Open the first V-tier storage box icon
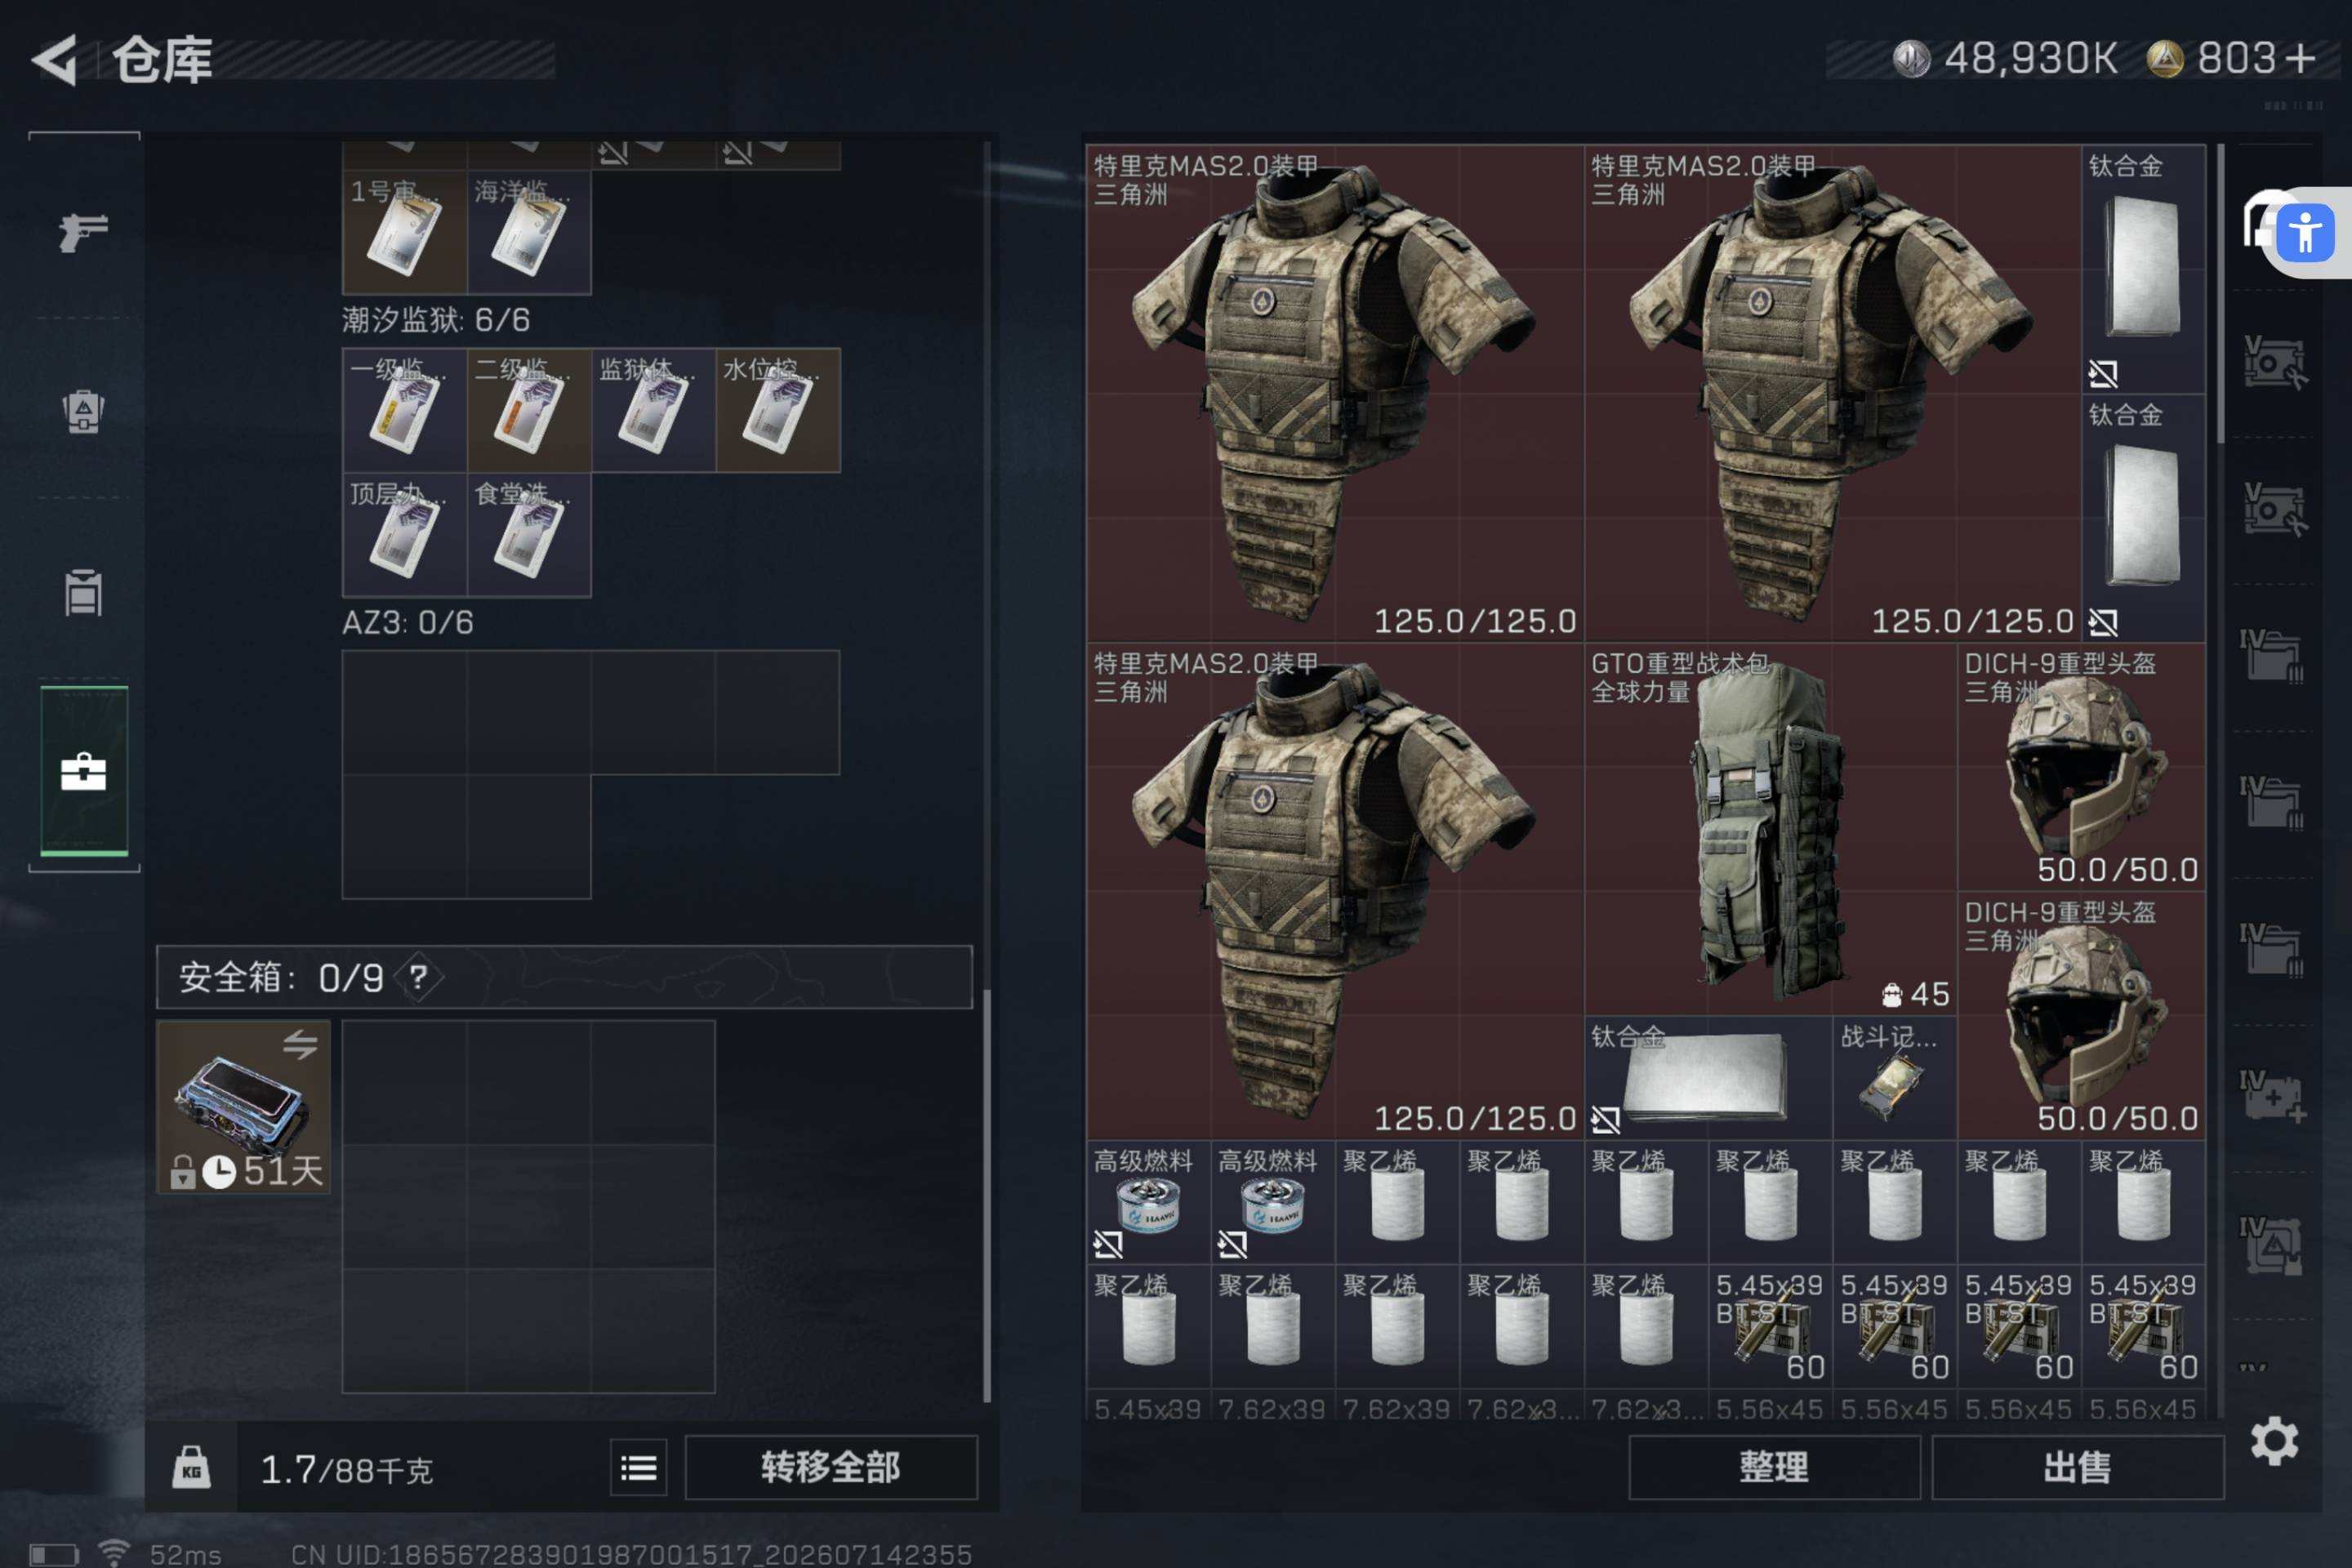Image resolution: width=2352 pixels, height=1568 pixels. click(x=2274, y=362)
